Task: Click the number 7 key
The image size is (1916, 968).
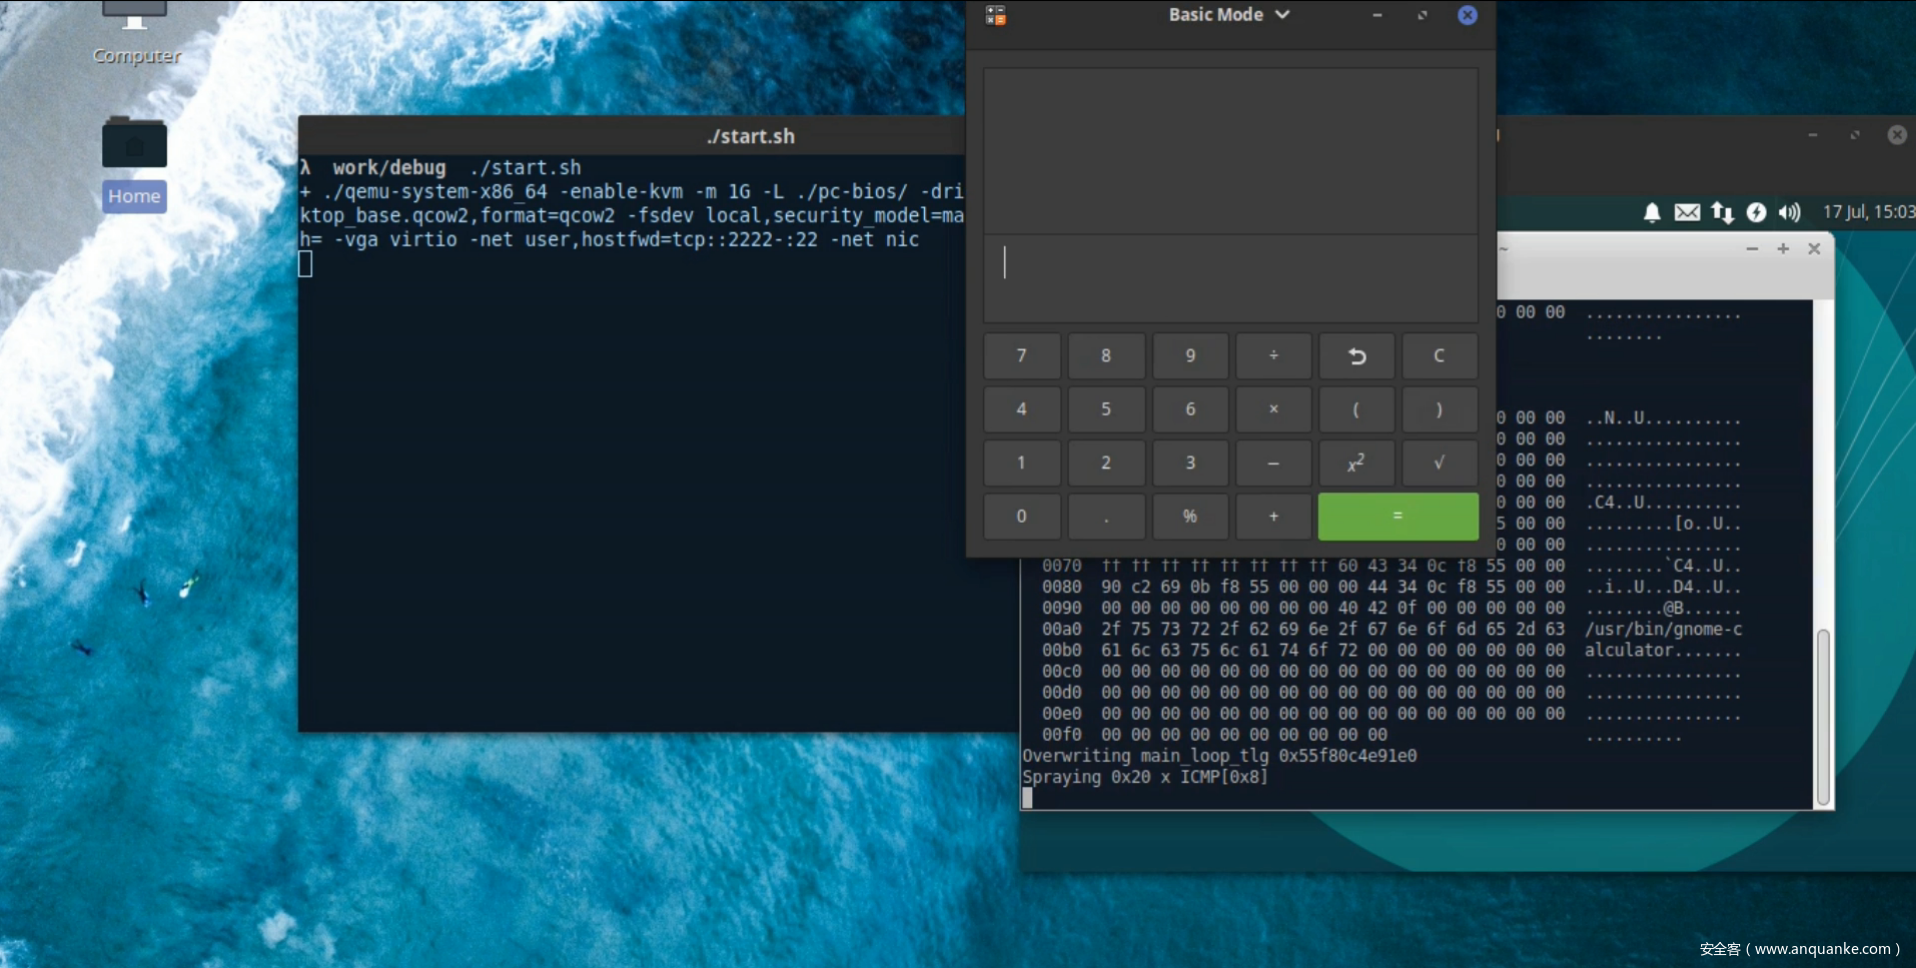Action: 1021,356
